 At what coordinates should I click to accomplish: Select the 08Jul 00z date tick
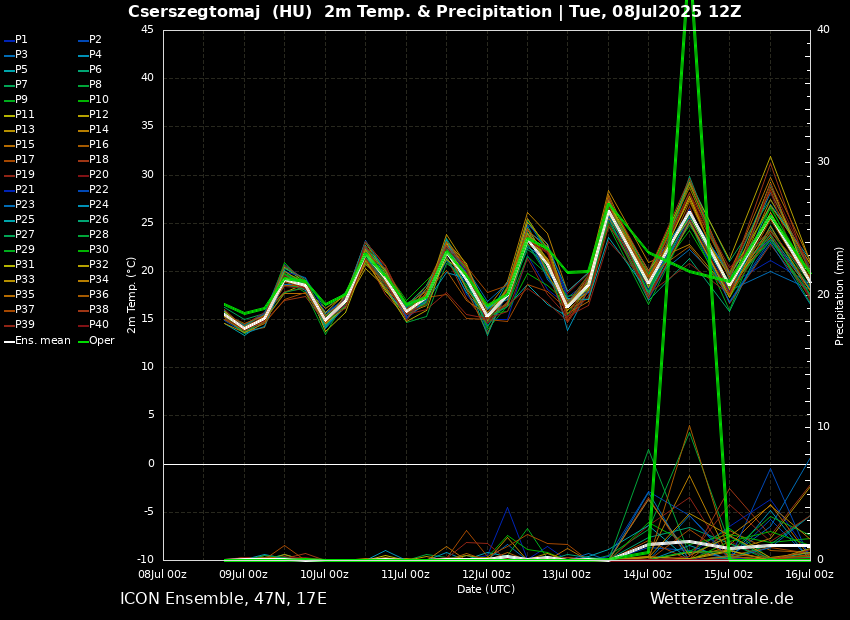tap(162, 574)
